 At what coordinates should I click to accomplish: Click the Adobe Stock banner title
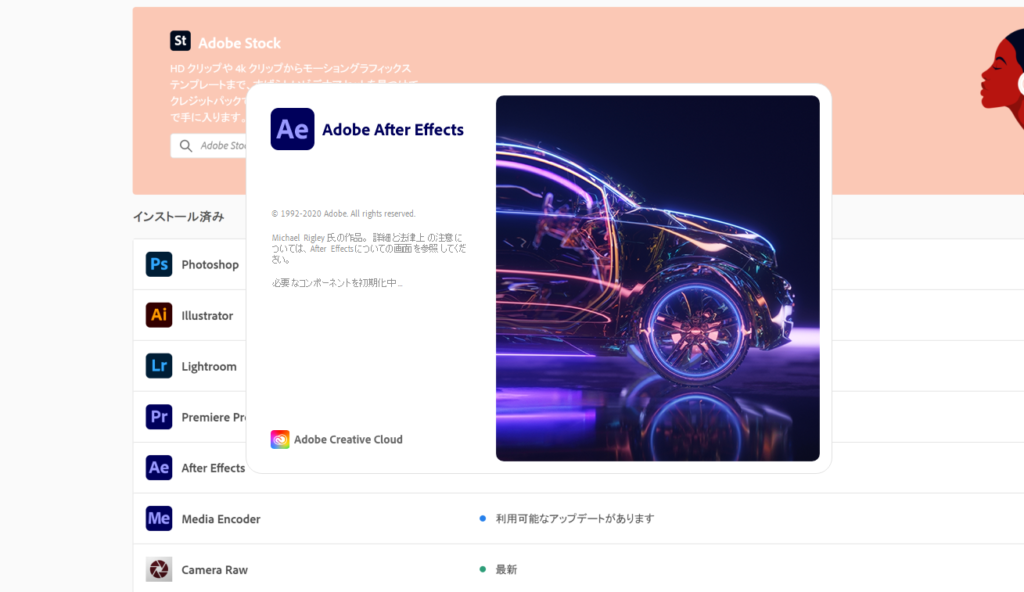(x=239, y=43)
